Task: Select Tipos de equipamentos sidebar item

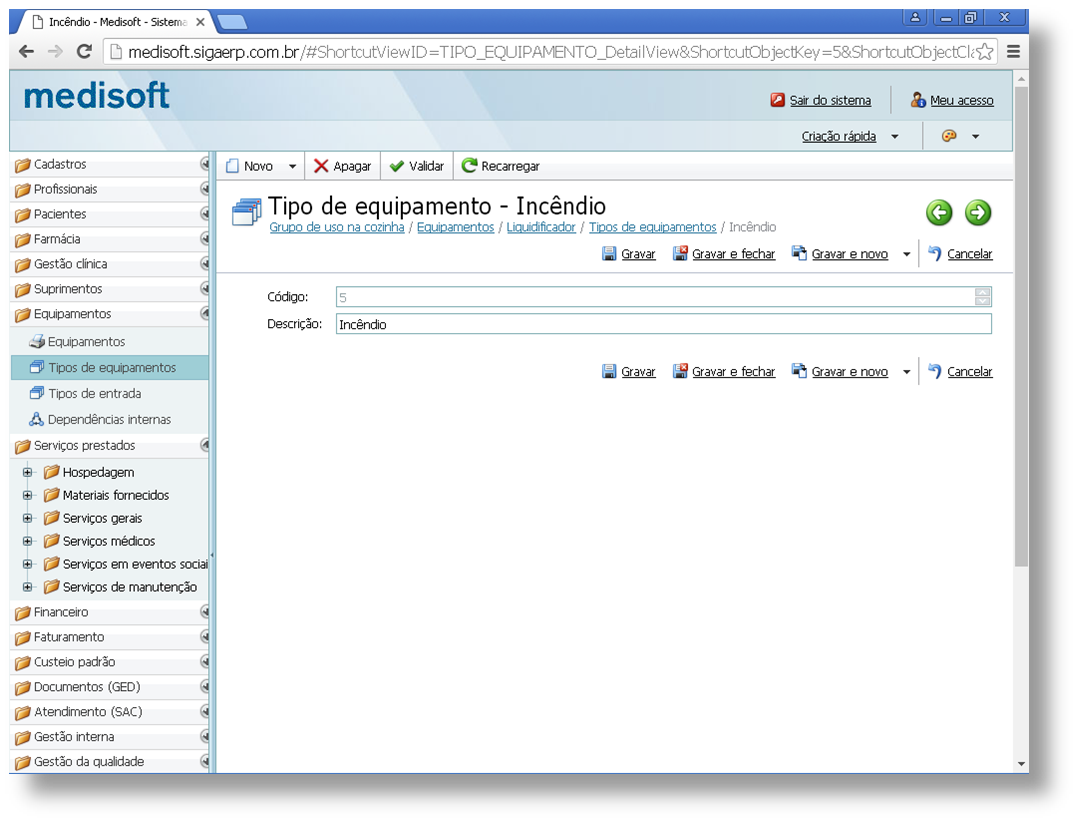Action: tap(110, 368)
